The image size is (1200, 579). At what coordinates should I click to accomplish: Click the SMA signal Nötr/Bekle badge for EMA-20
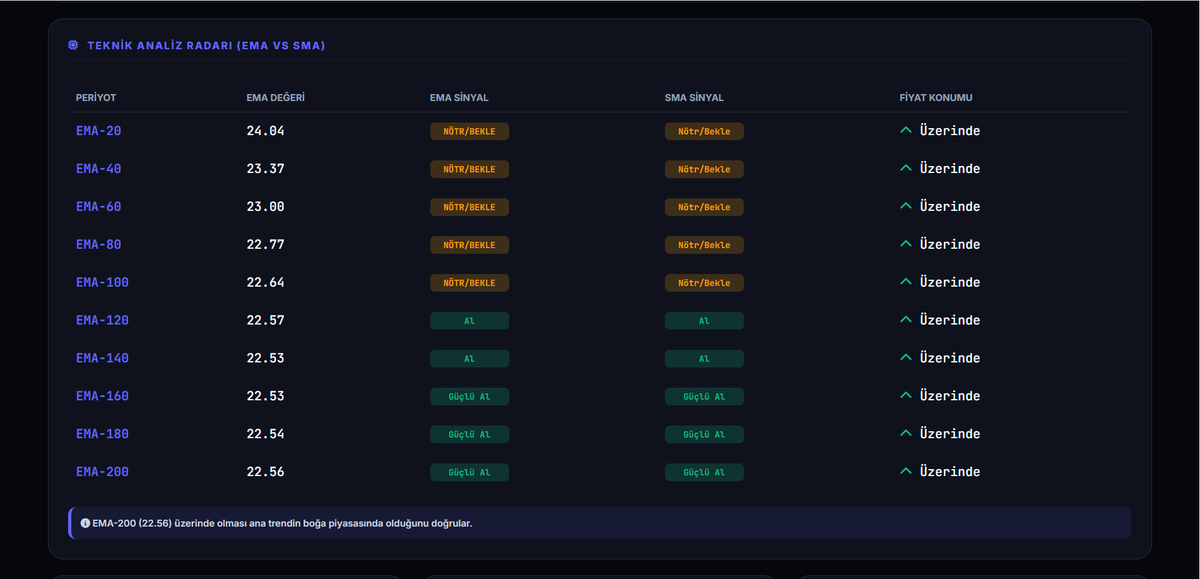pos(704,131)
